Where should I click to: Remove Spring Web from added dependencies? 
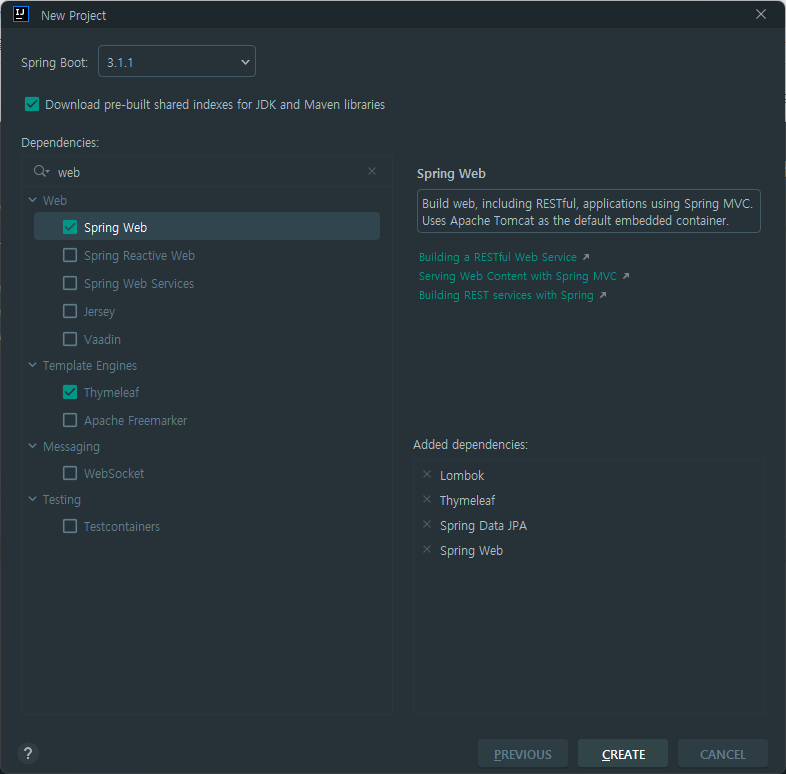click(x=427, y=549)
